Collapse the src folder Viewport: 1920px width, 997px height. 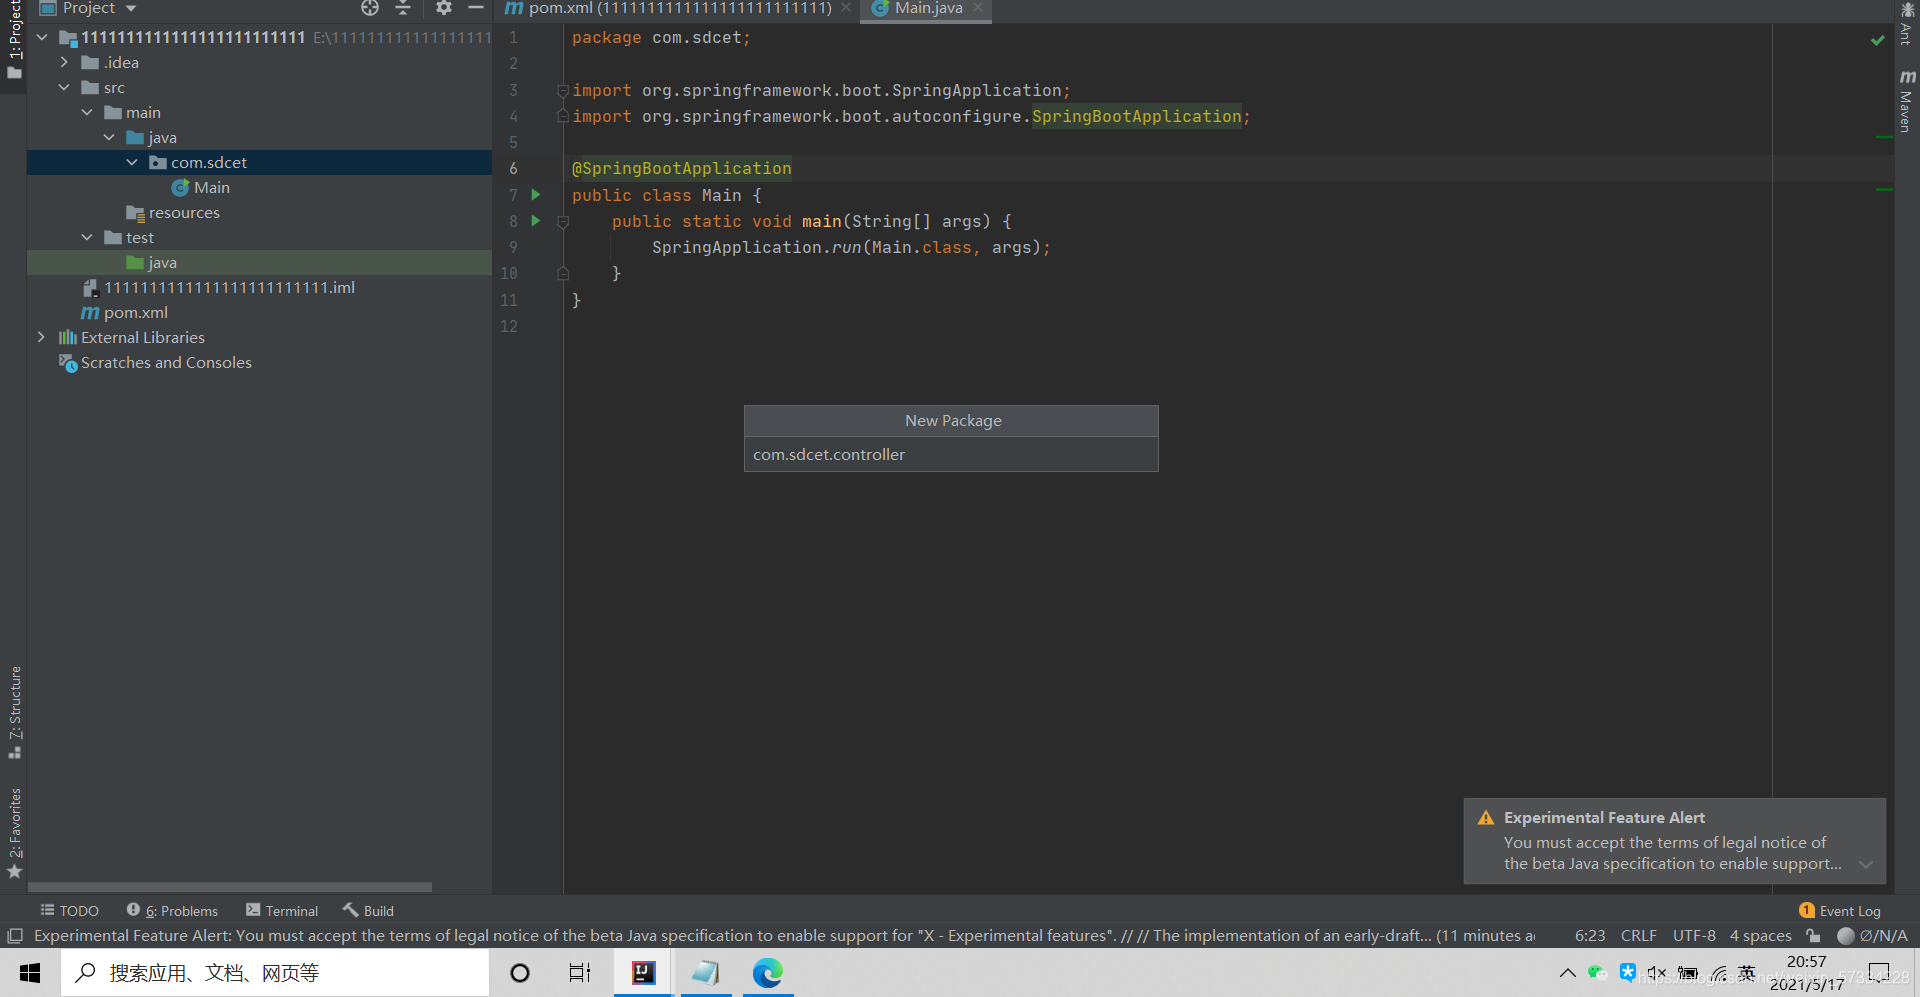[x=64, y=87]
